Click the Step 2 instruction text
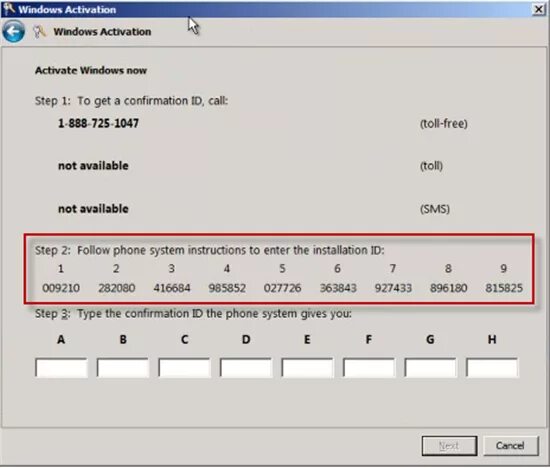This screenshot has height=468, width=550. coord(209,250)
